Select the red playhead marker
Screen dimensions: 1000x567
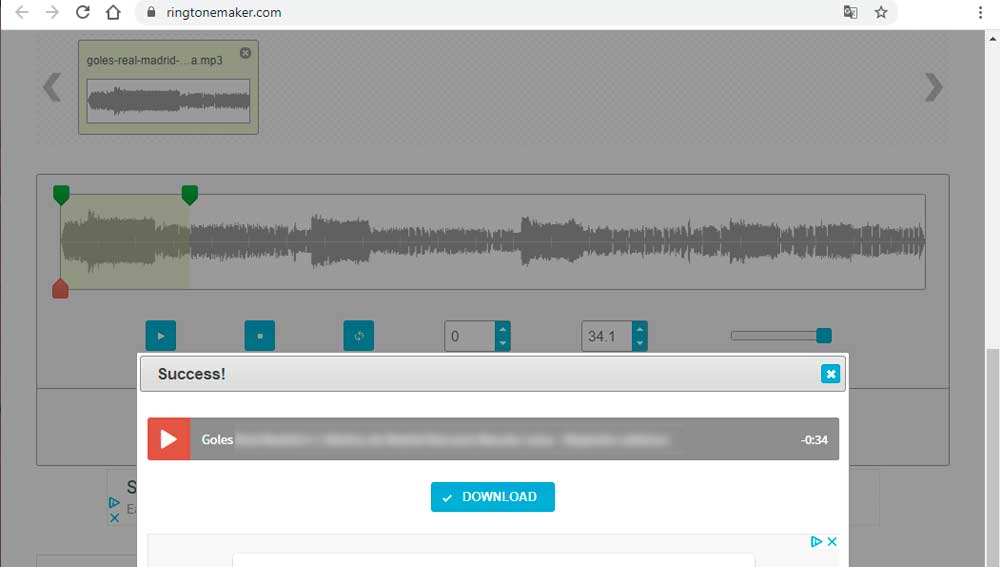[60, 289]
